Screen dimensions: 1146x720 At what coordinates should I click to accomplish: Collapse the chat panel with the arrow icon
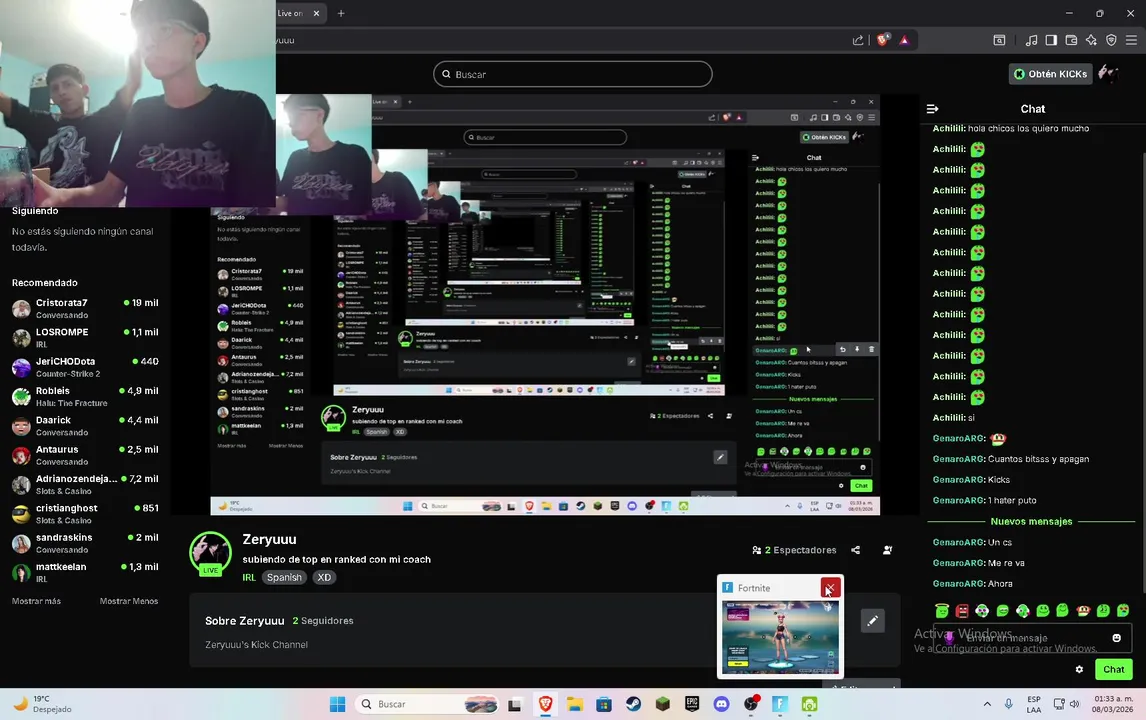(x=933, y=109)
